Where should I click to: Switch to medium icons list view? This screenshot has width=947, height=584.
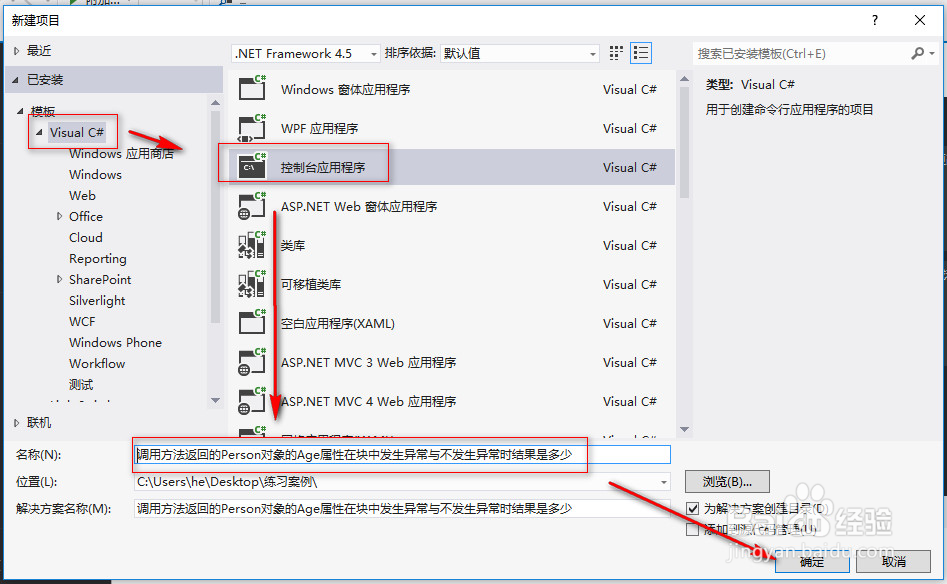coord(640,53)
